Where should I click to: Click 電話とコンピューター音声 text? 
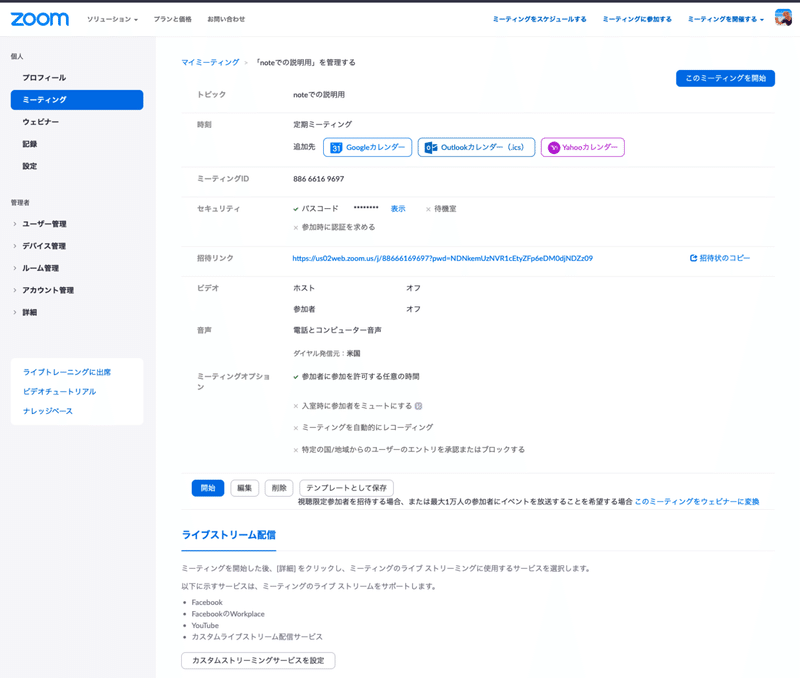pos(337,330)
